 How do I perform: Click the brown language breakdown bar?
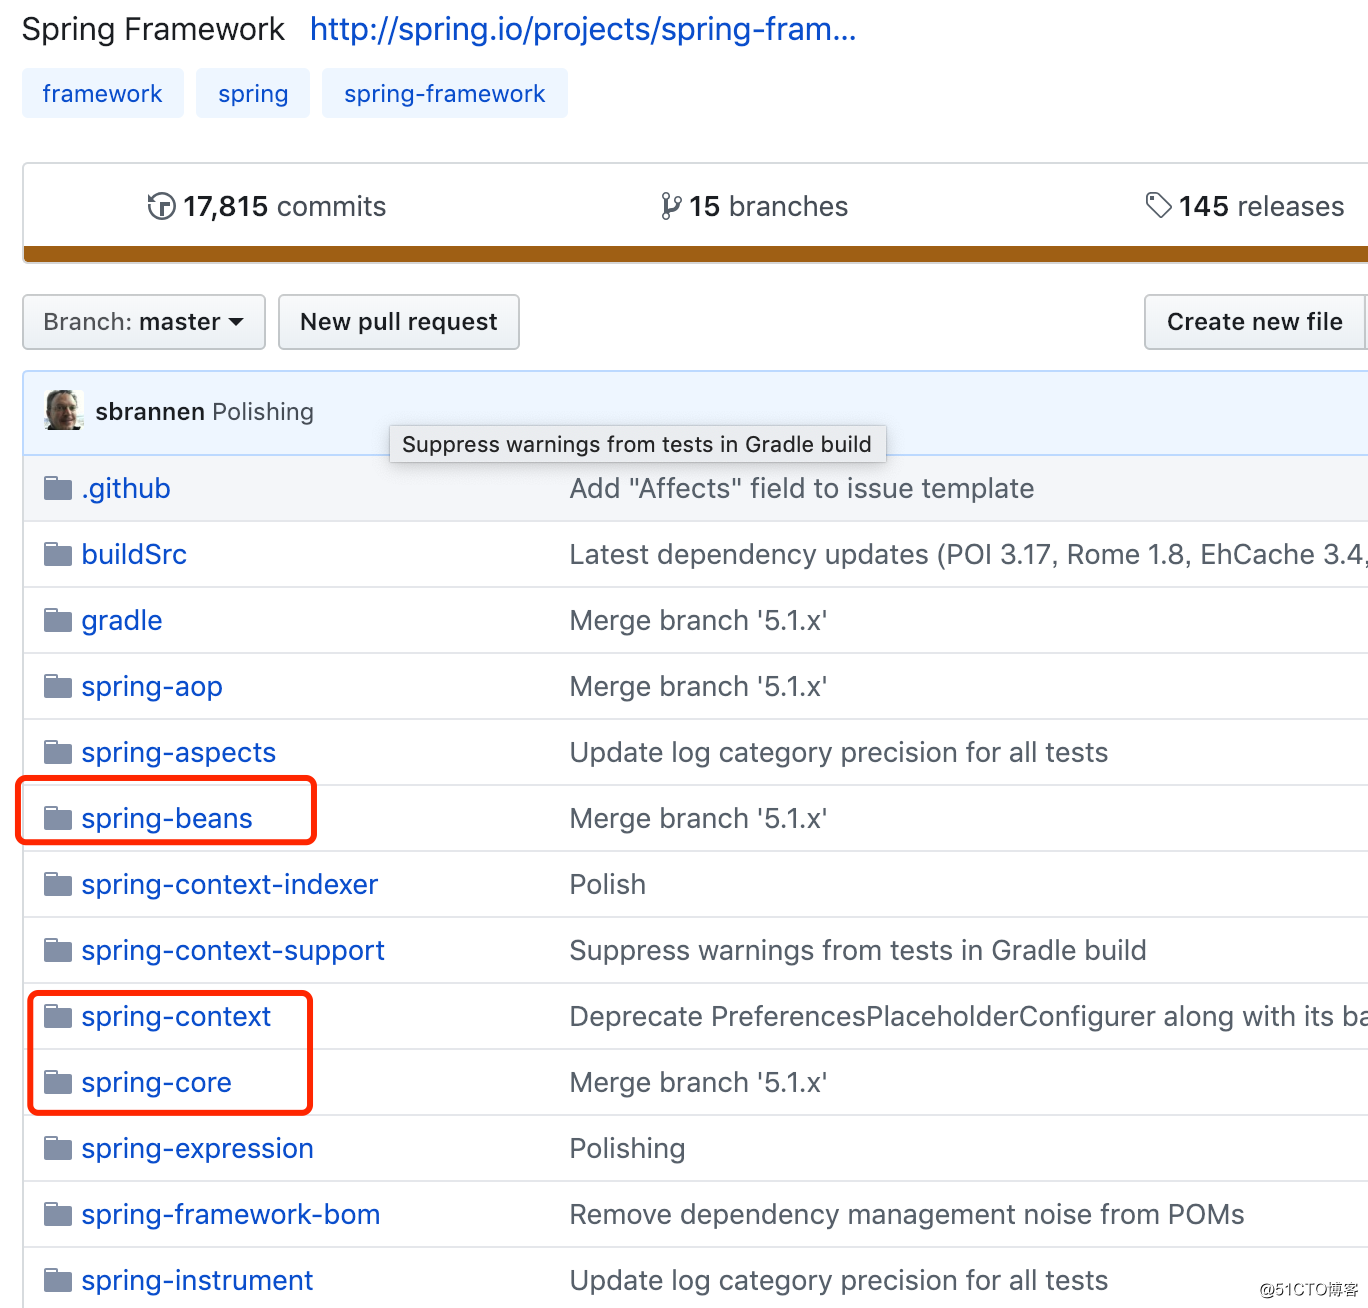696,254
